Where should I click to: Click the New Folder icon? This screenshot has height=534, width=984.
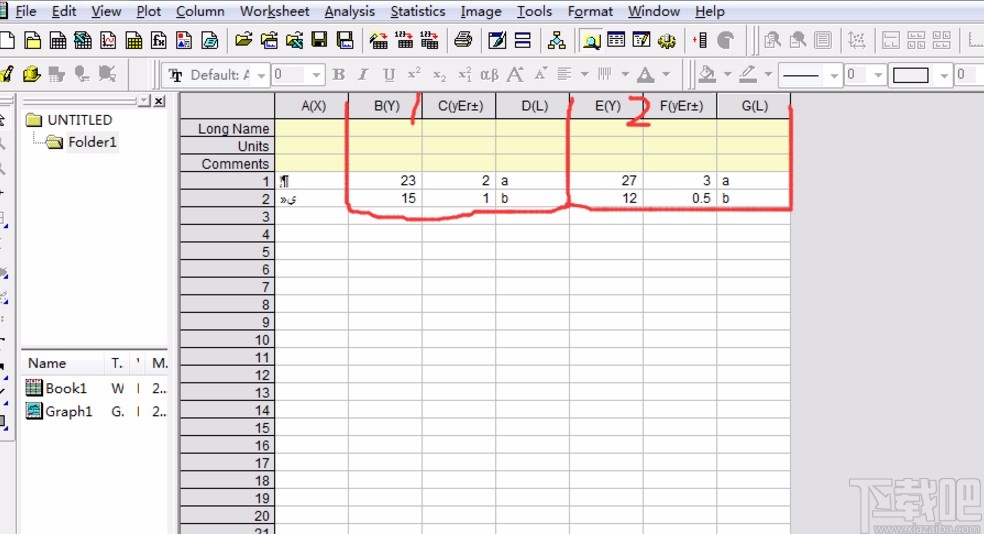tap(33, 41)
